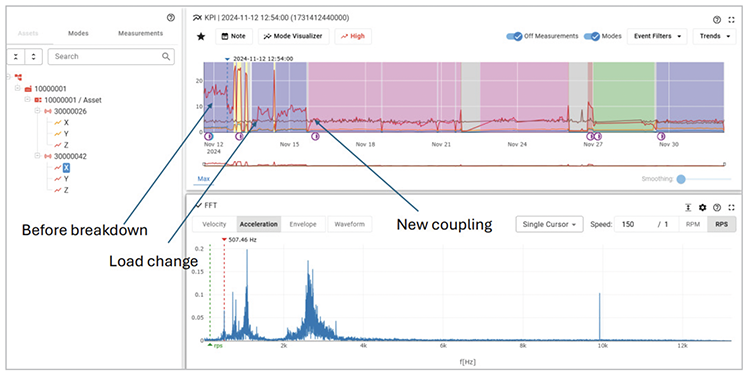
Task: Open the Trends dropdown
Action: pyautogui.click(x=715, y=36)
